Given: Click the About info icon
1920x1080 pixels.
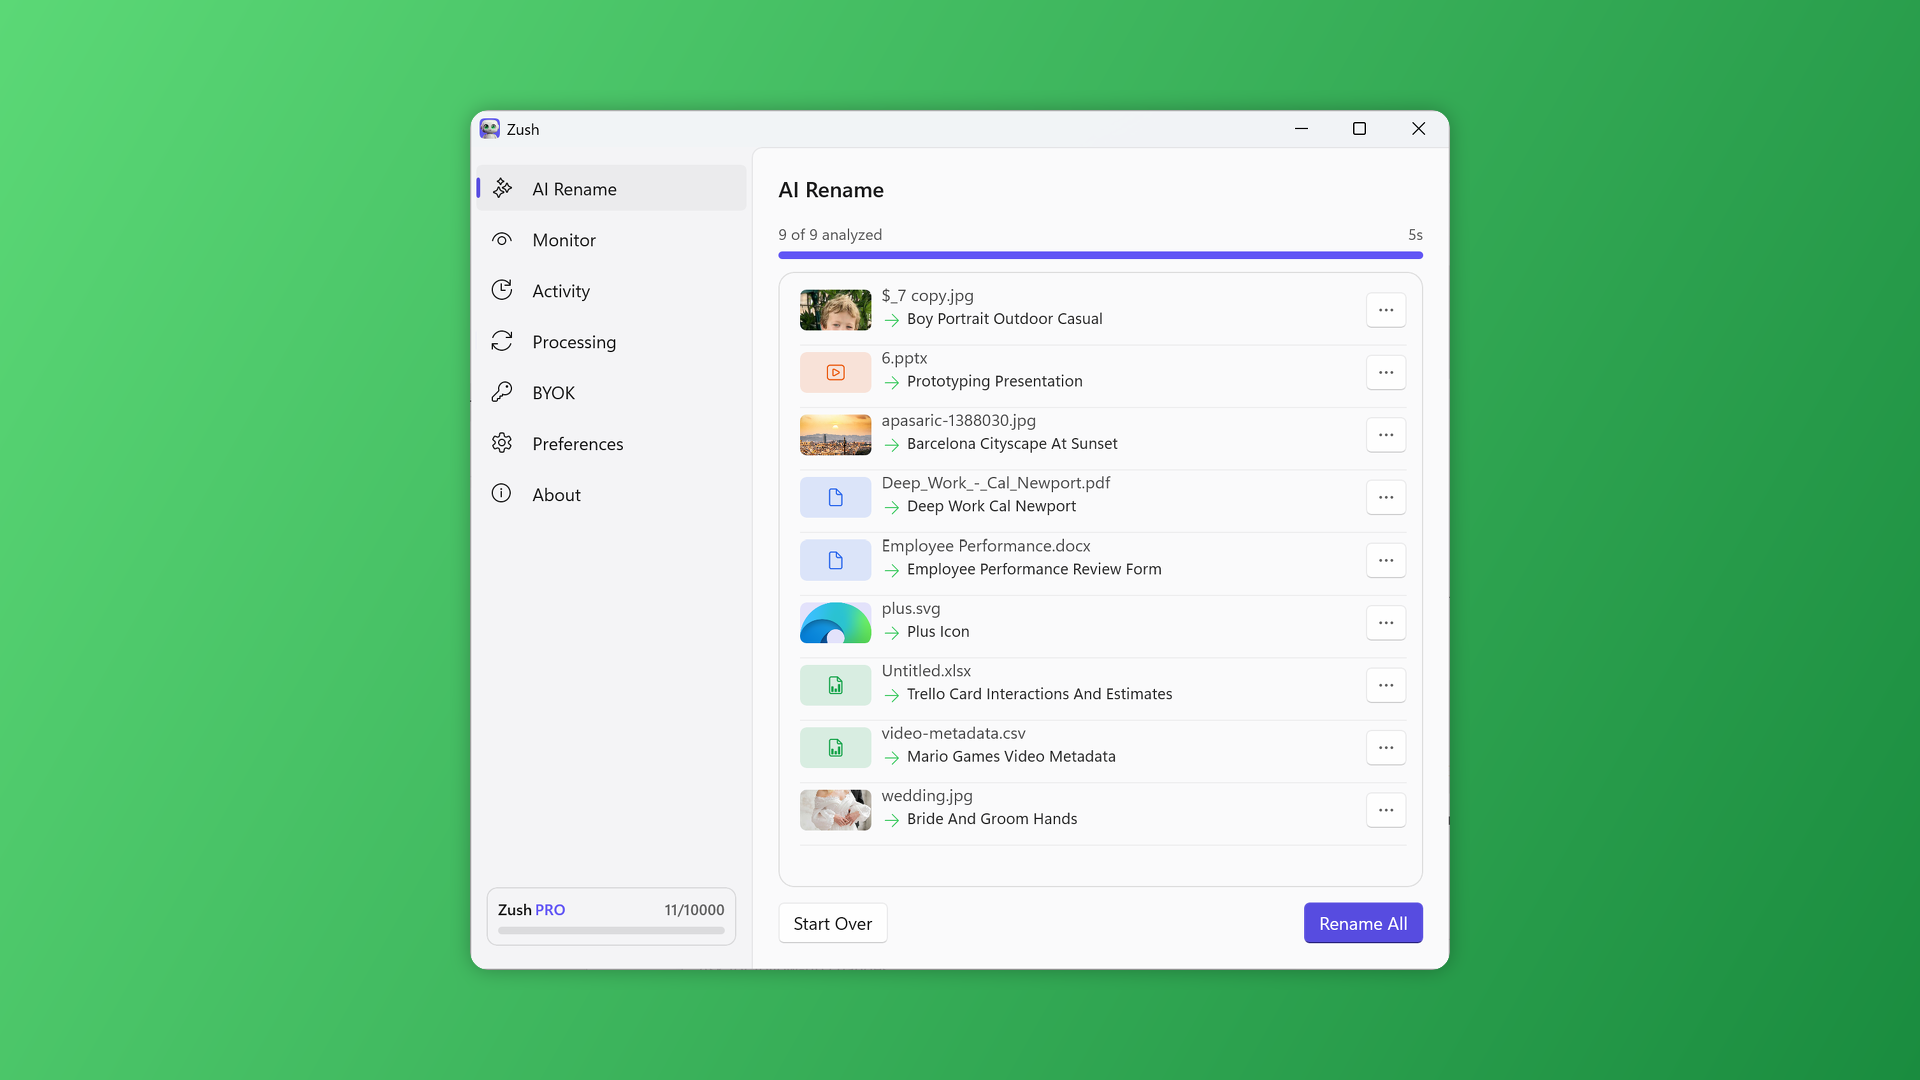Looking at the screenshot, I should (x=503, y=493).
